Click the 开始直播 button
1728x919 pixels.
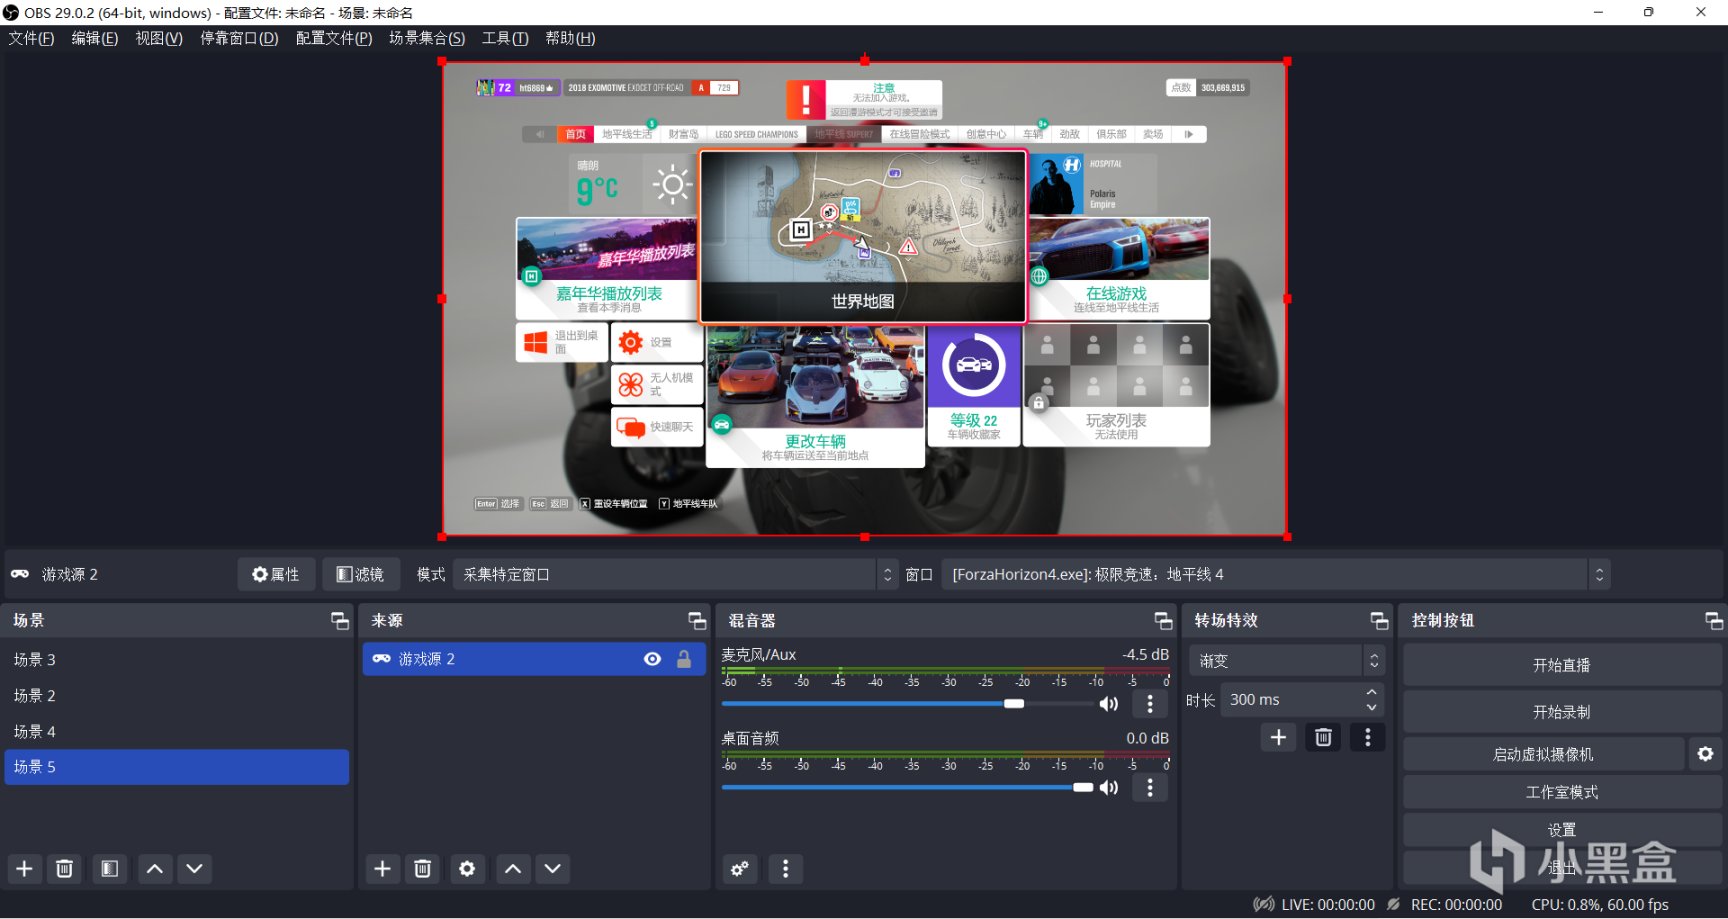pyautogui.click(x=1562, y=666)
